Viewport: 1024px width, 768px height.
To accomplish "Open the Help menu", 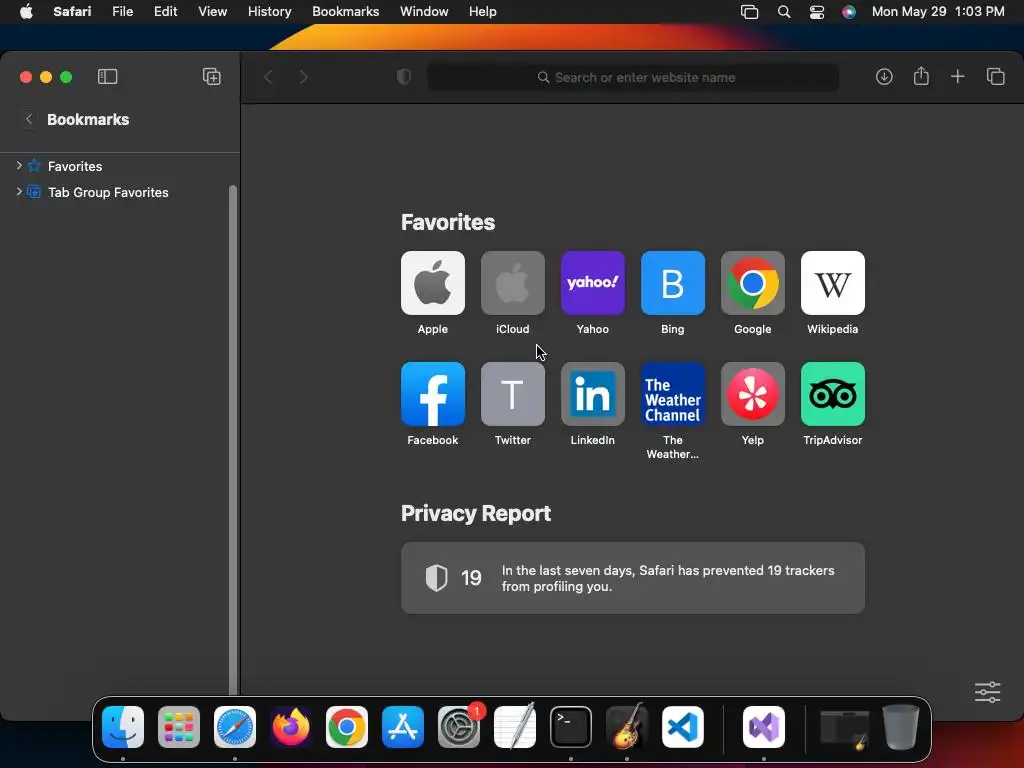I will coord(483,12).
